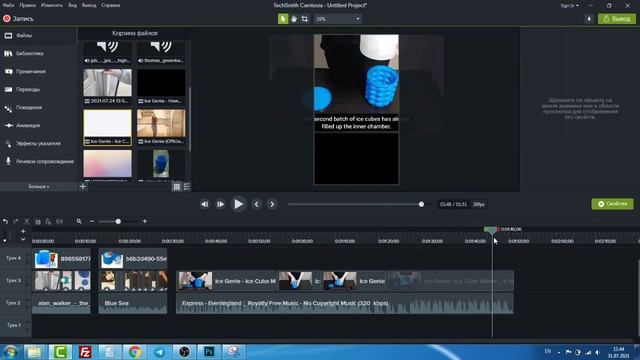Click the Split clip icon

coord(59,221)
